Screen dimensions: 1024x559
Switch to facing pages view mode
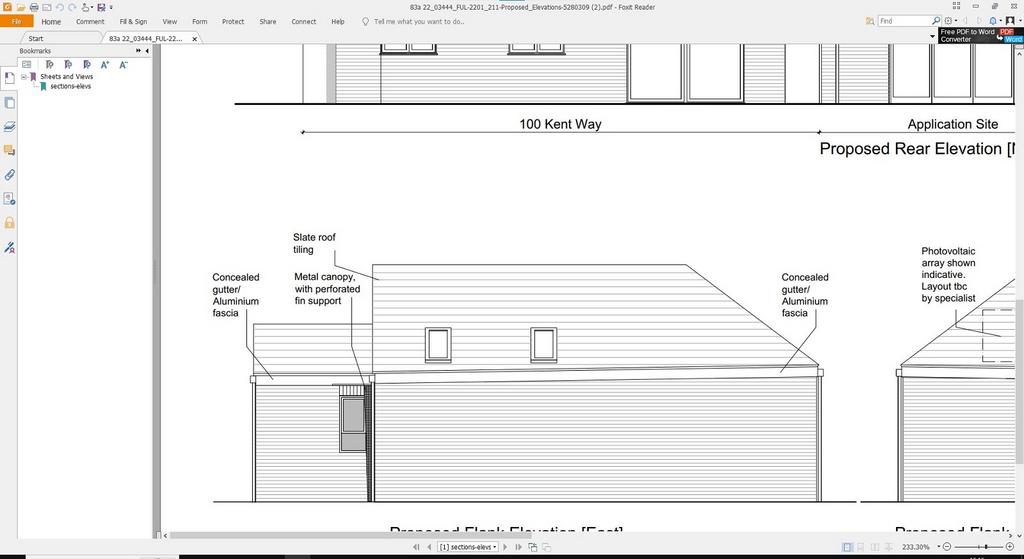(x=875, y=547)
